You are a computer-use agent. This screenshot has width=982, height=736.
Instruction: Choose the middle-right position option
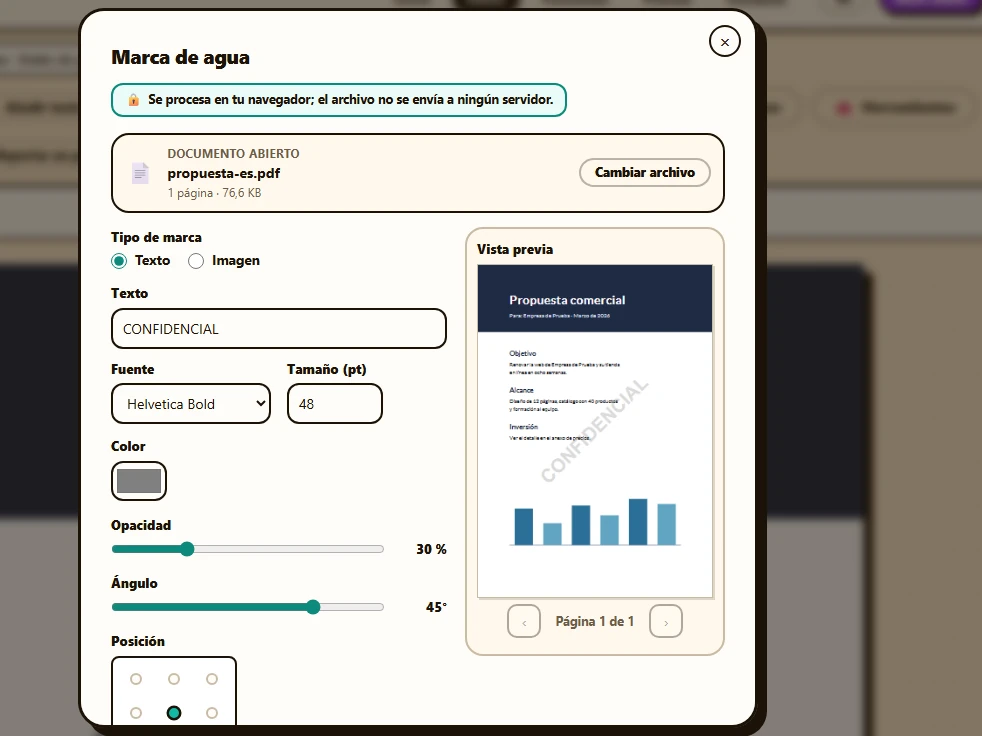212,713
